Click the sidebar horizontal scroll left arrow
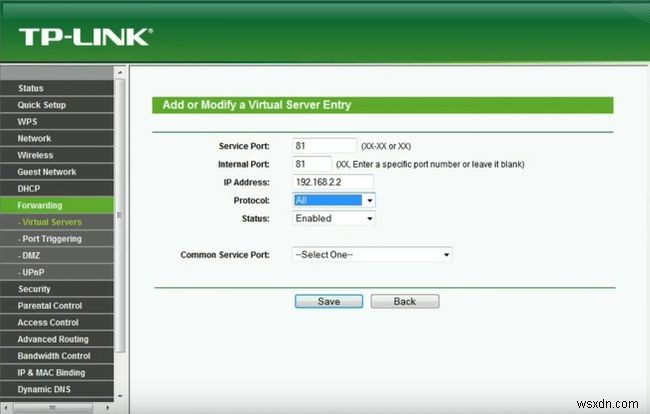650x414 pixels. [6, 408]
